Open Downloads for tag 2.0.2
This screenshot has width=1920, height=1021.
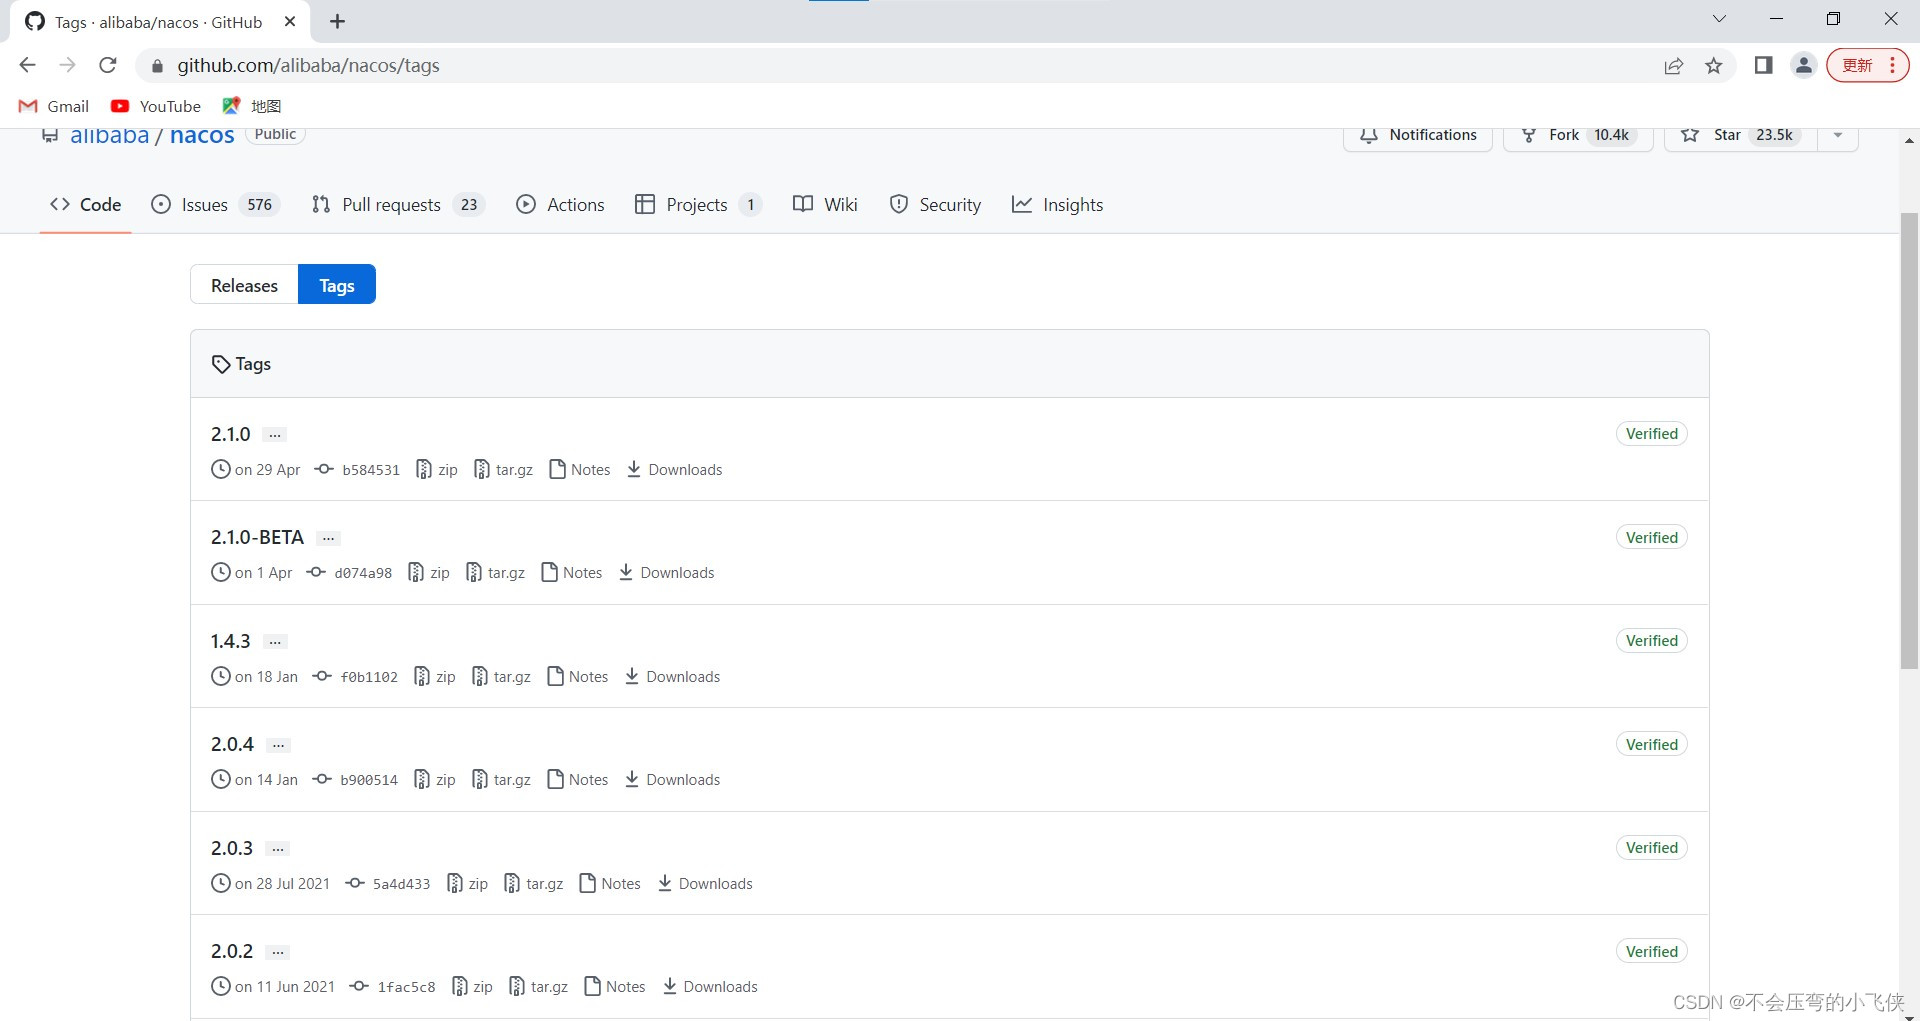pos(710,987)
